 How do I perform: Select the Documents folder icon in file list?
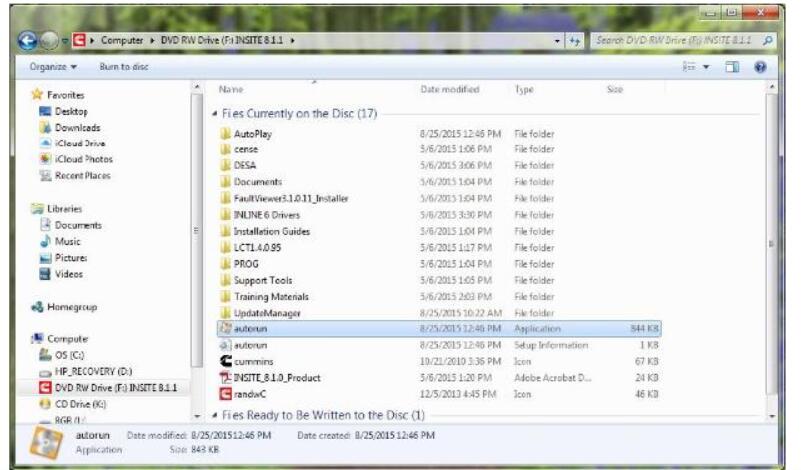pyautogui.click(x=225, y=182)
